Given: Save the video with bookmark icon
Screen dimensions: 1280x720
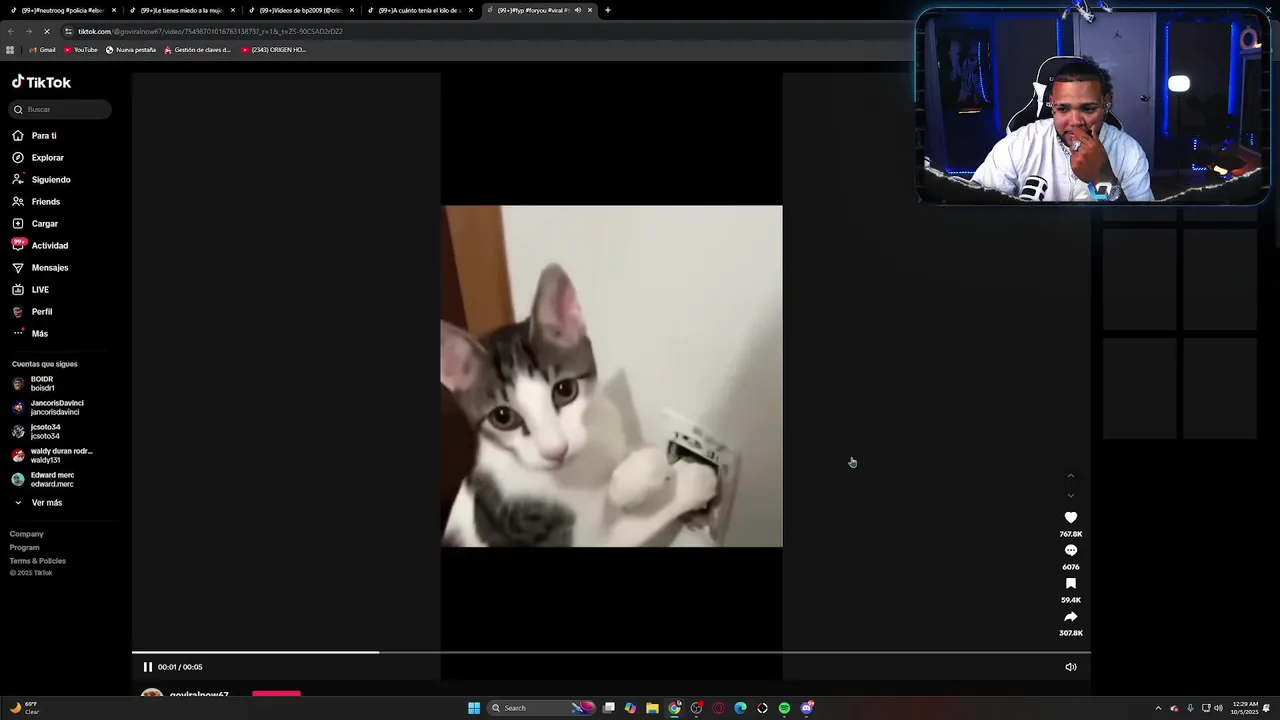Looking at the screenshot, I should pyautogui.click(x=1071, y=584).
